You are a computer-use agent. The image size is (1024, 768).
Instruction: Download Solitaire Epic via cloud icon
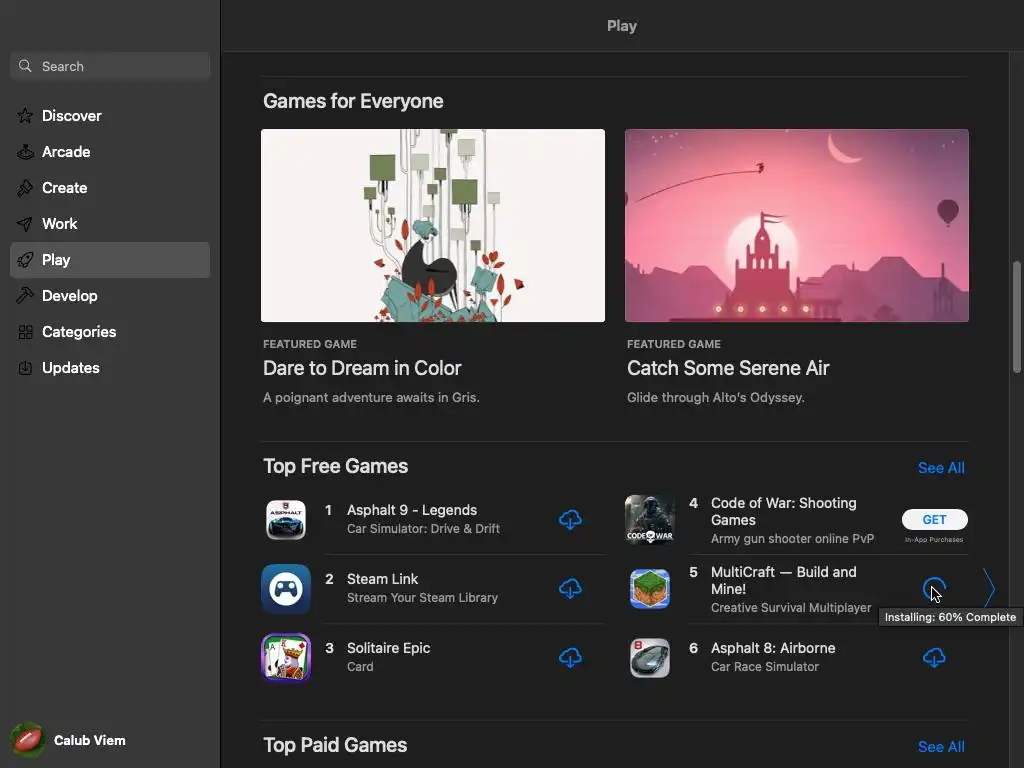570,658
